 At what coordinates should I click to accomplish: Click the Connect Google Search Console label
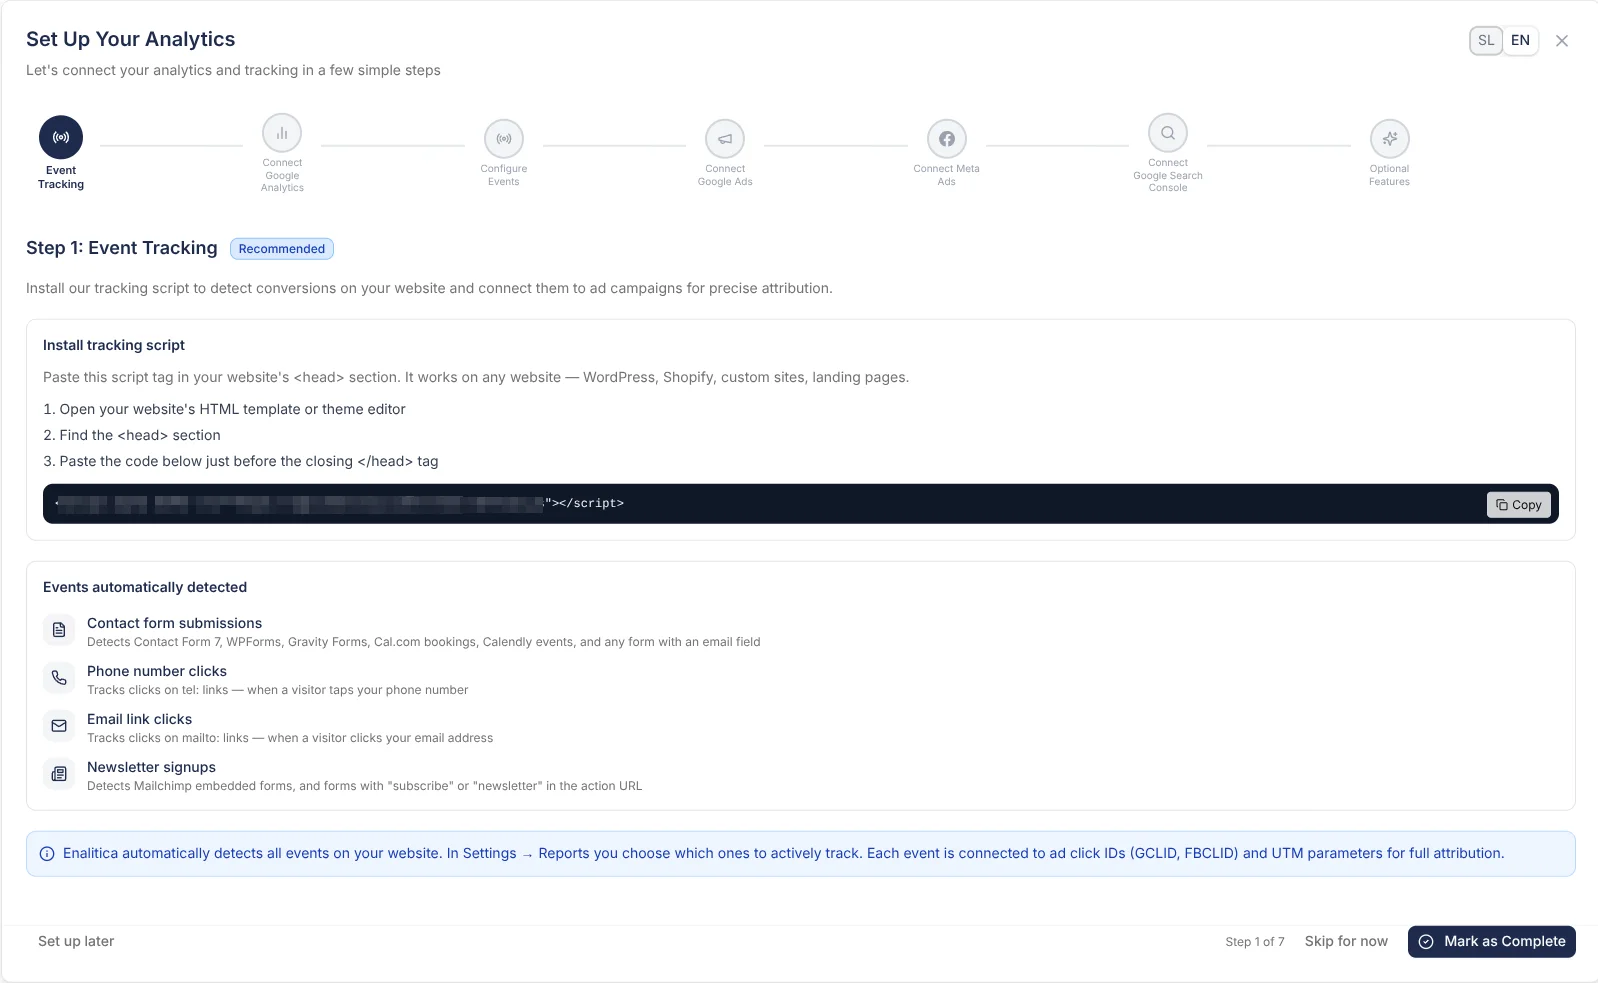[x=1168, y=175]
